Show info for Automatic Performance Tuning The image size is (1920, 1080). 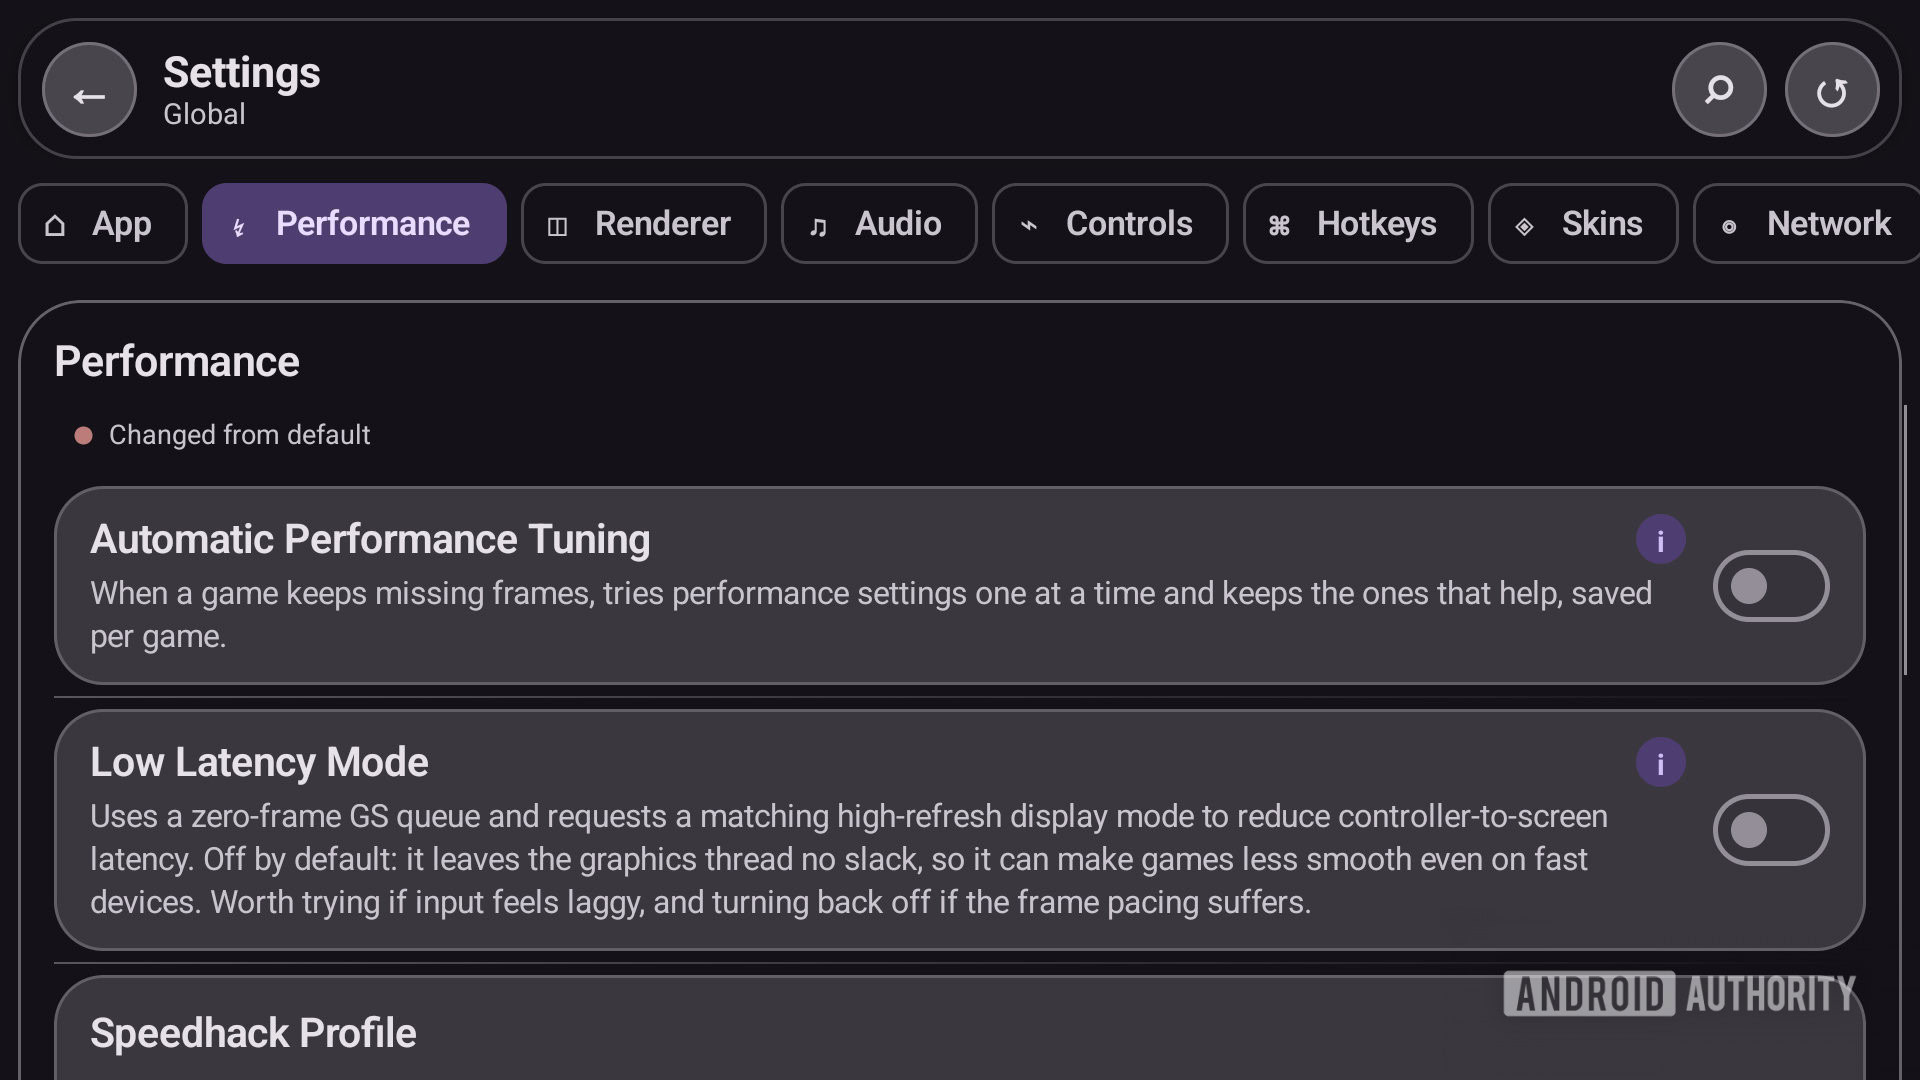[x=1661, y=540]
